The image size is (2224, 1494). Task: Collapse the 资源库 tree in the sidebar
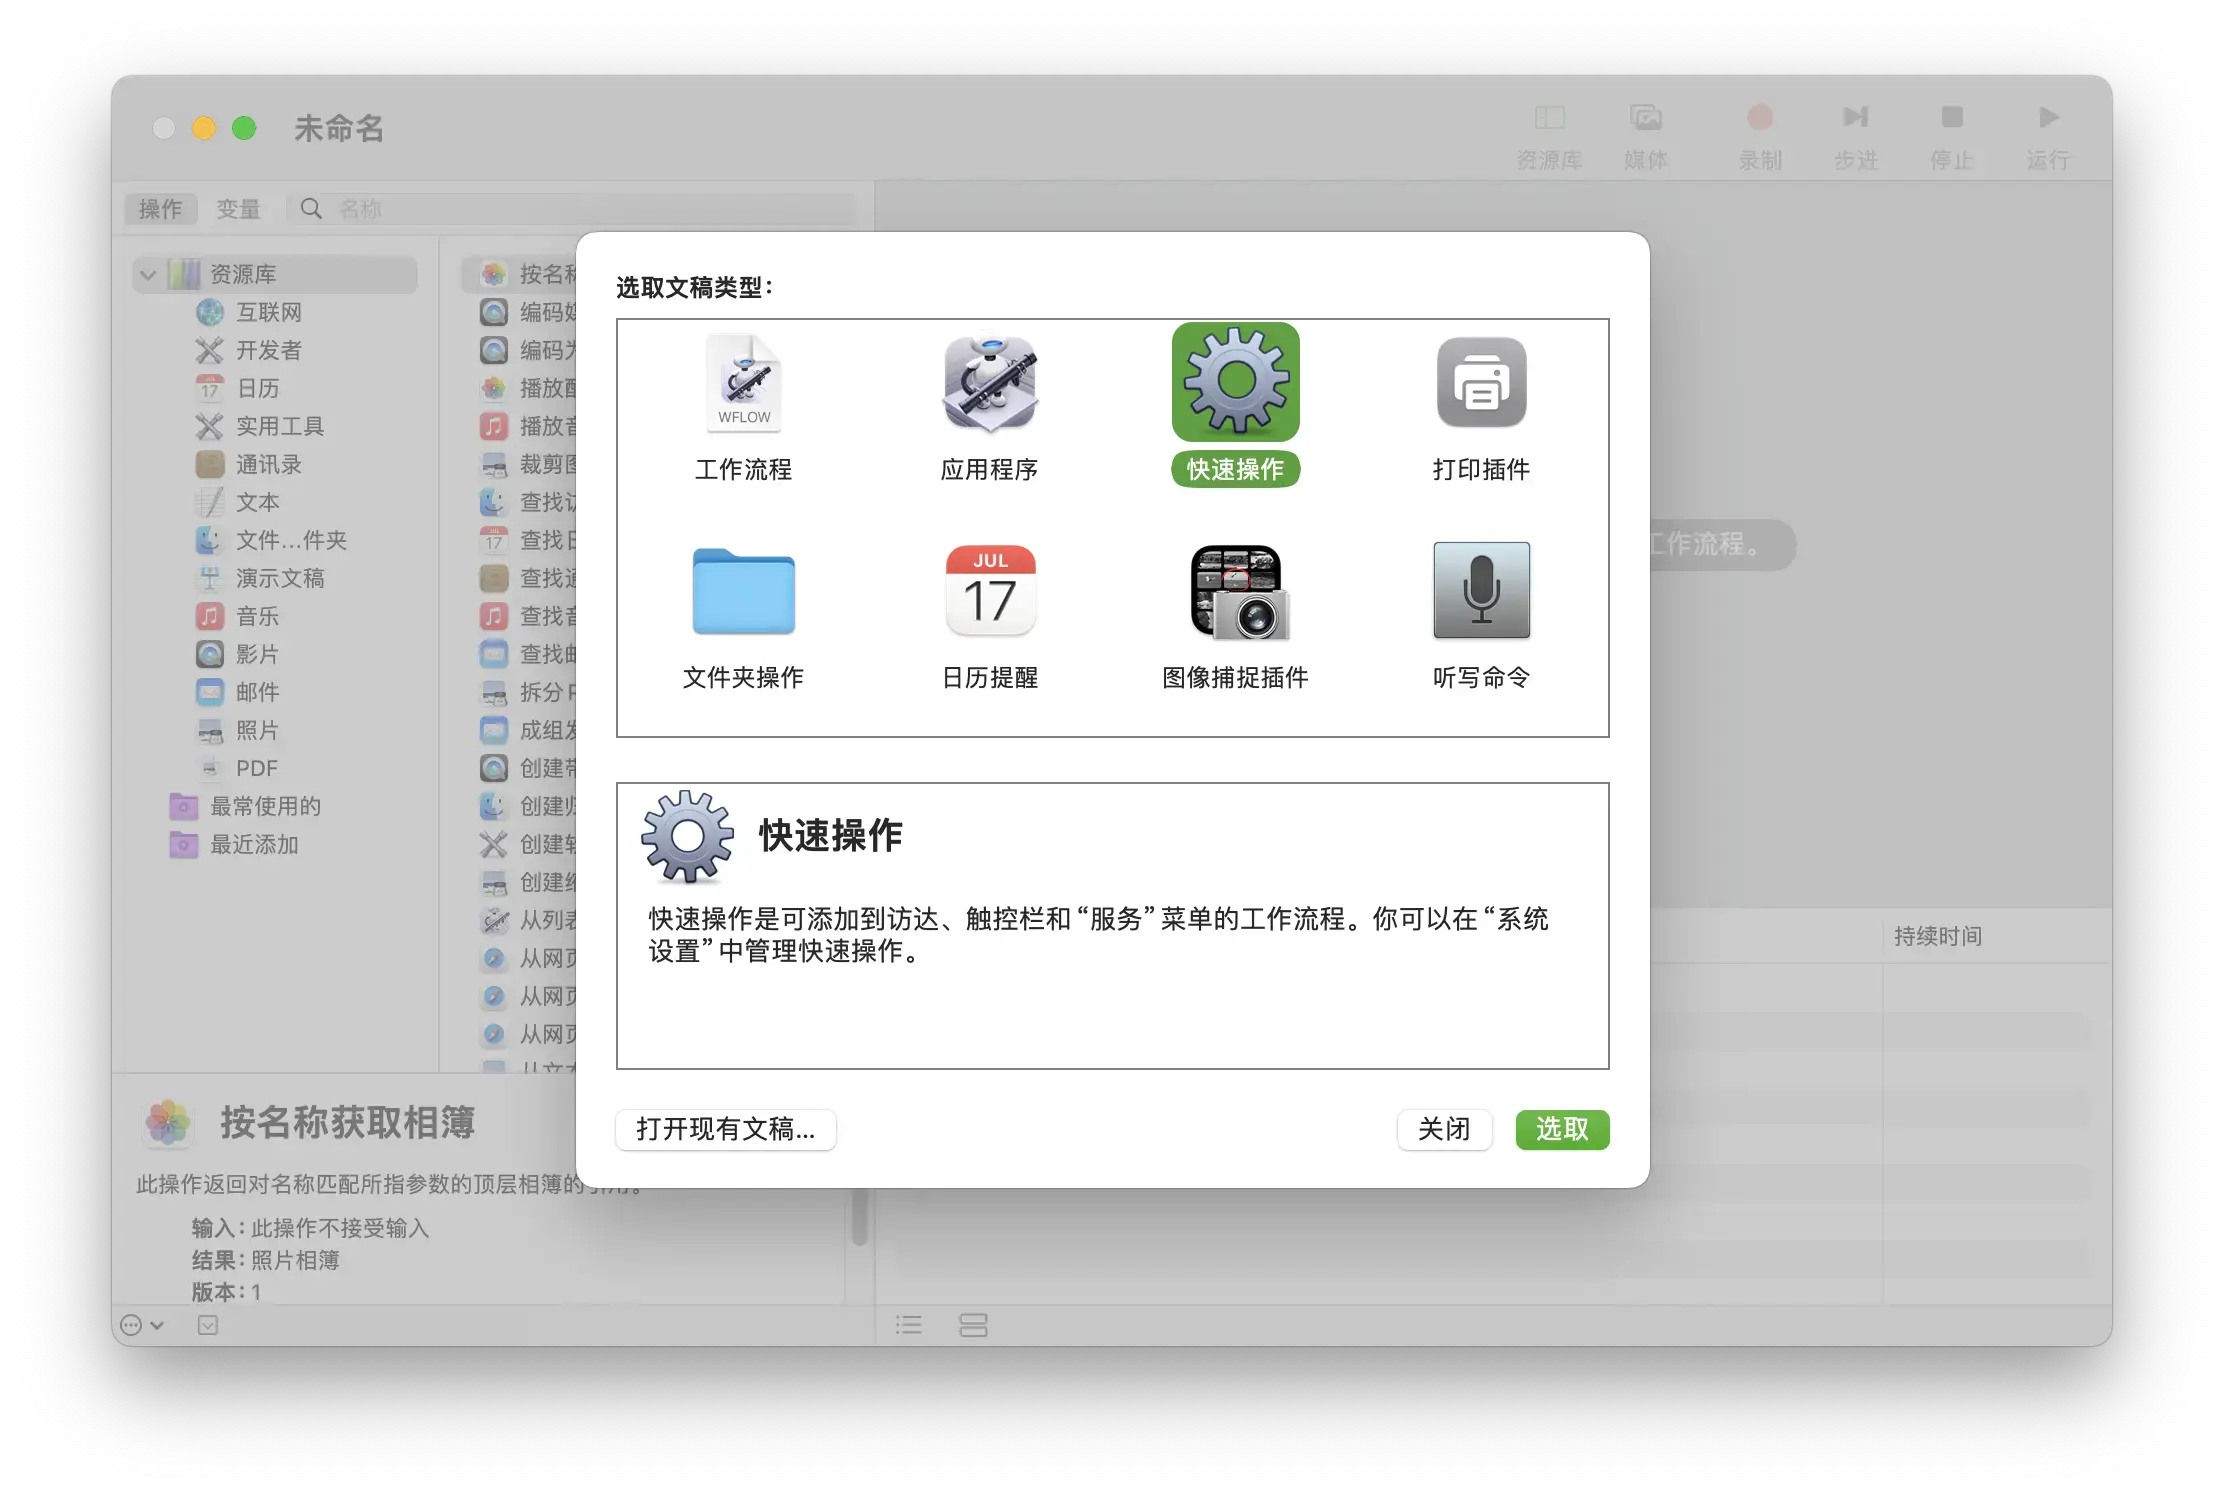[x=147, y=274]
